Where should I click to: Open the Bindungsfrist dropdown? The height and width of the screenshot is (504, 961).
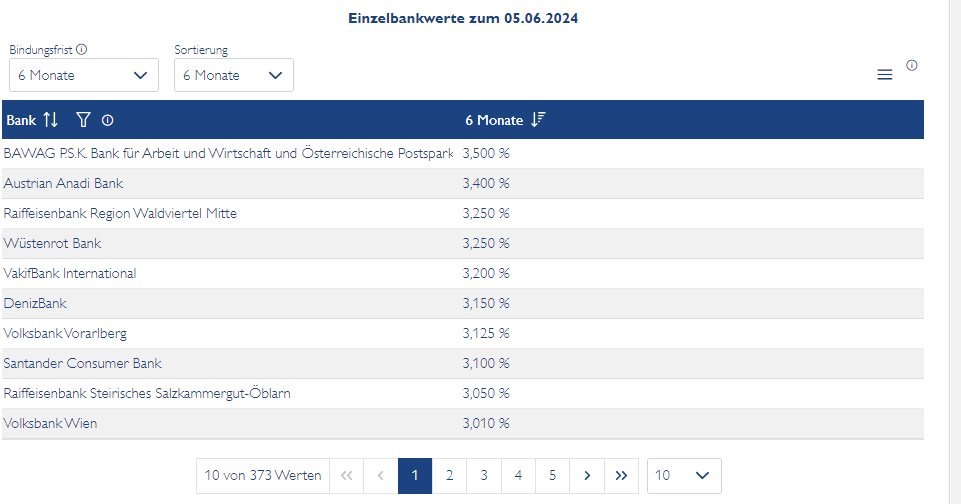point(84,75)
